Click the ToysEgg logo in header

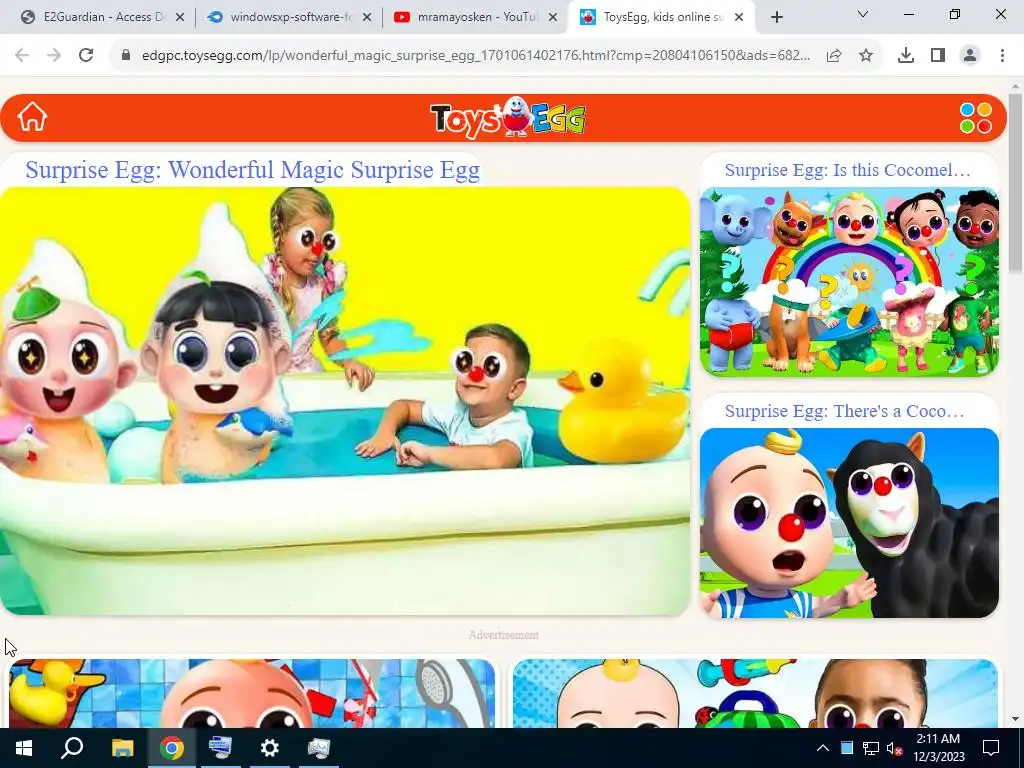508,118
